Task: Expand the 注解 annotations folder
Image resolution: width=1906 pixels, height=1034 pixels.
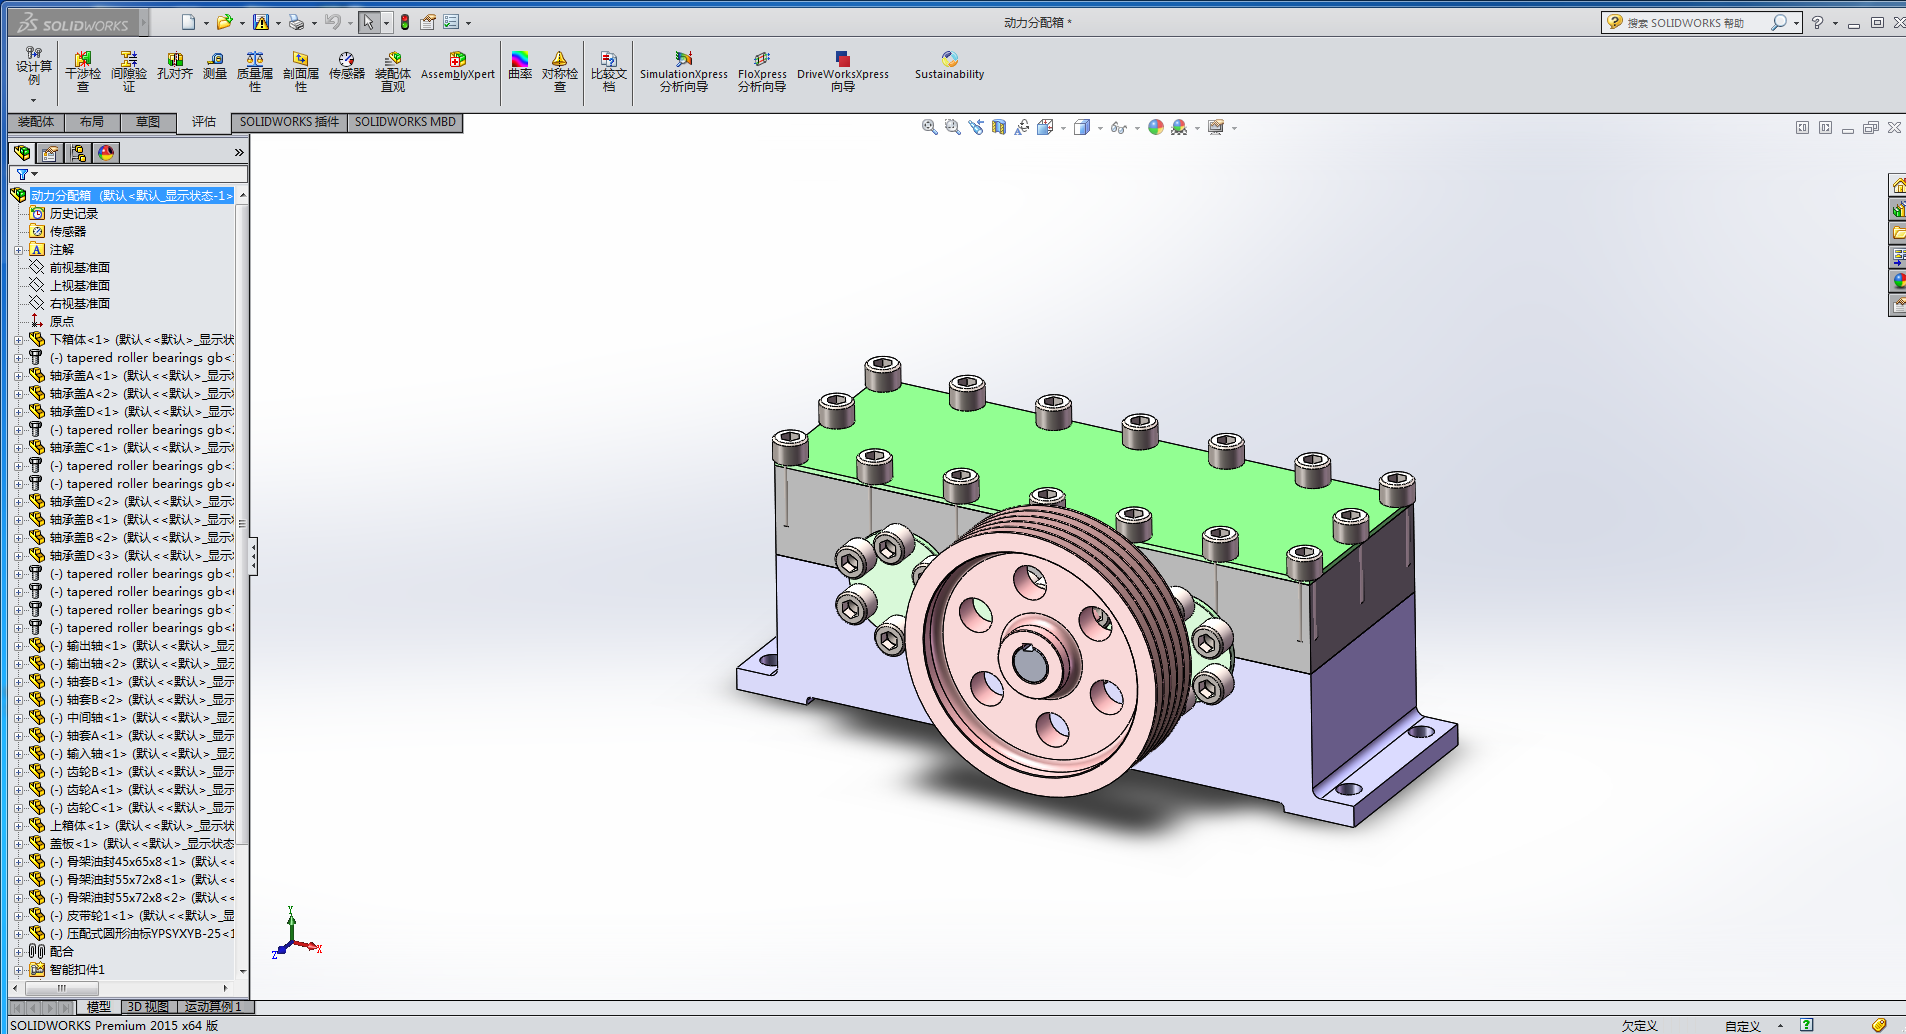Action: point(18,250)
